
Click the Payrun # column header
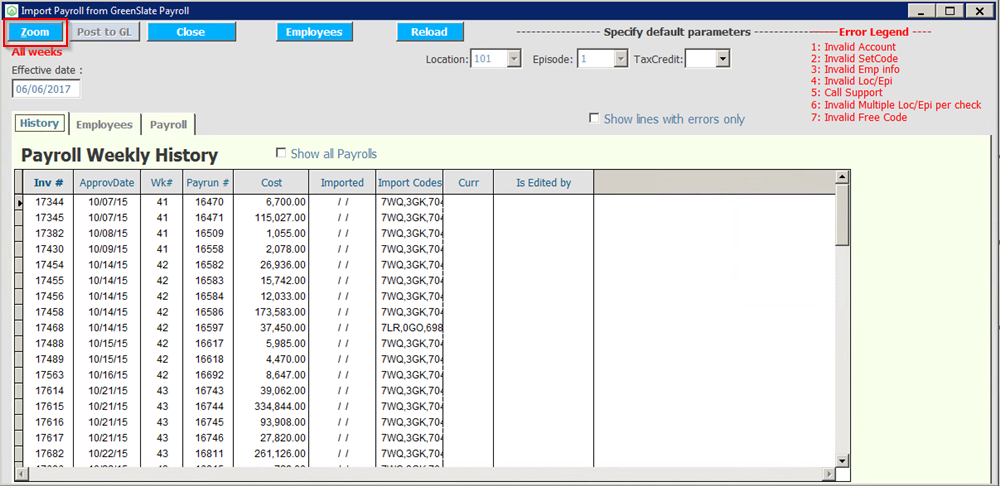coord(208,182)
